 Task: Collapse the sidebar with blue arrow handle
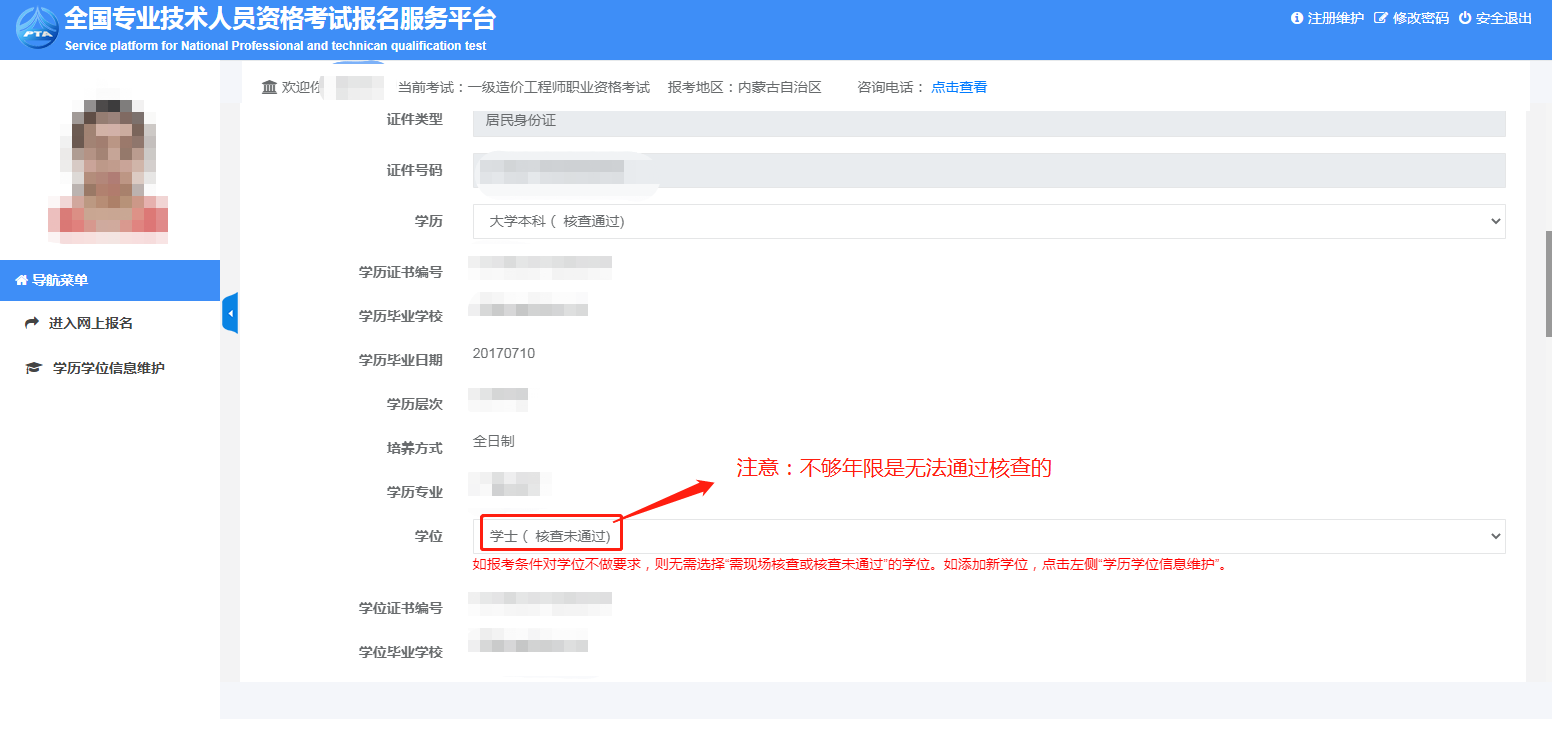click(x=230, y=314)
